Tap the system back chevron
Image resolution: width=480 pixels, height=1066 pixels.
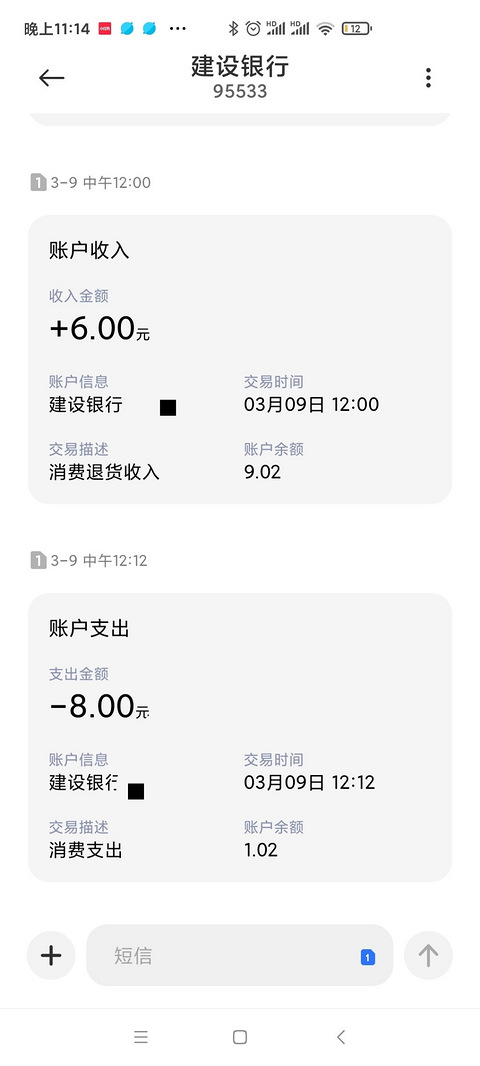341,1037
